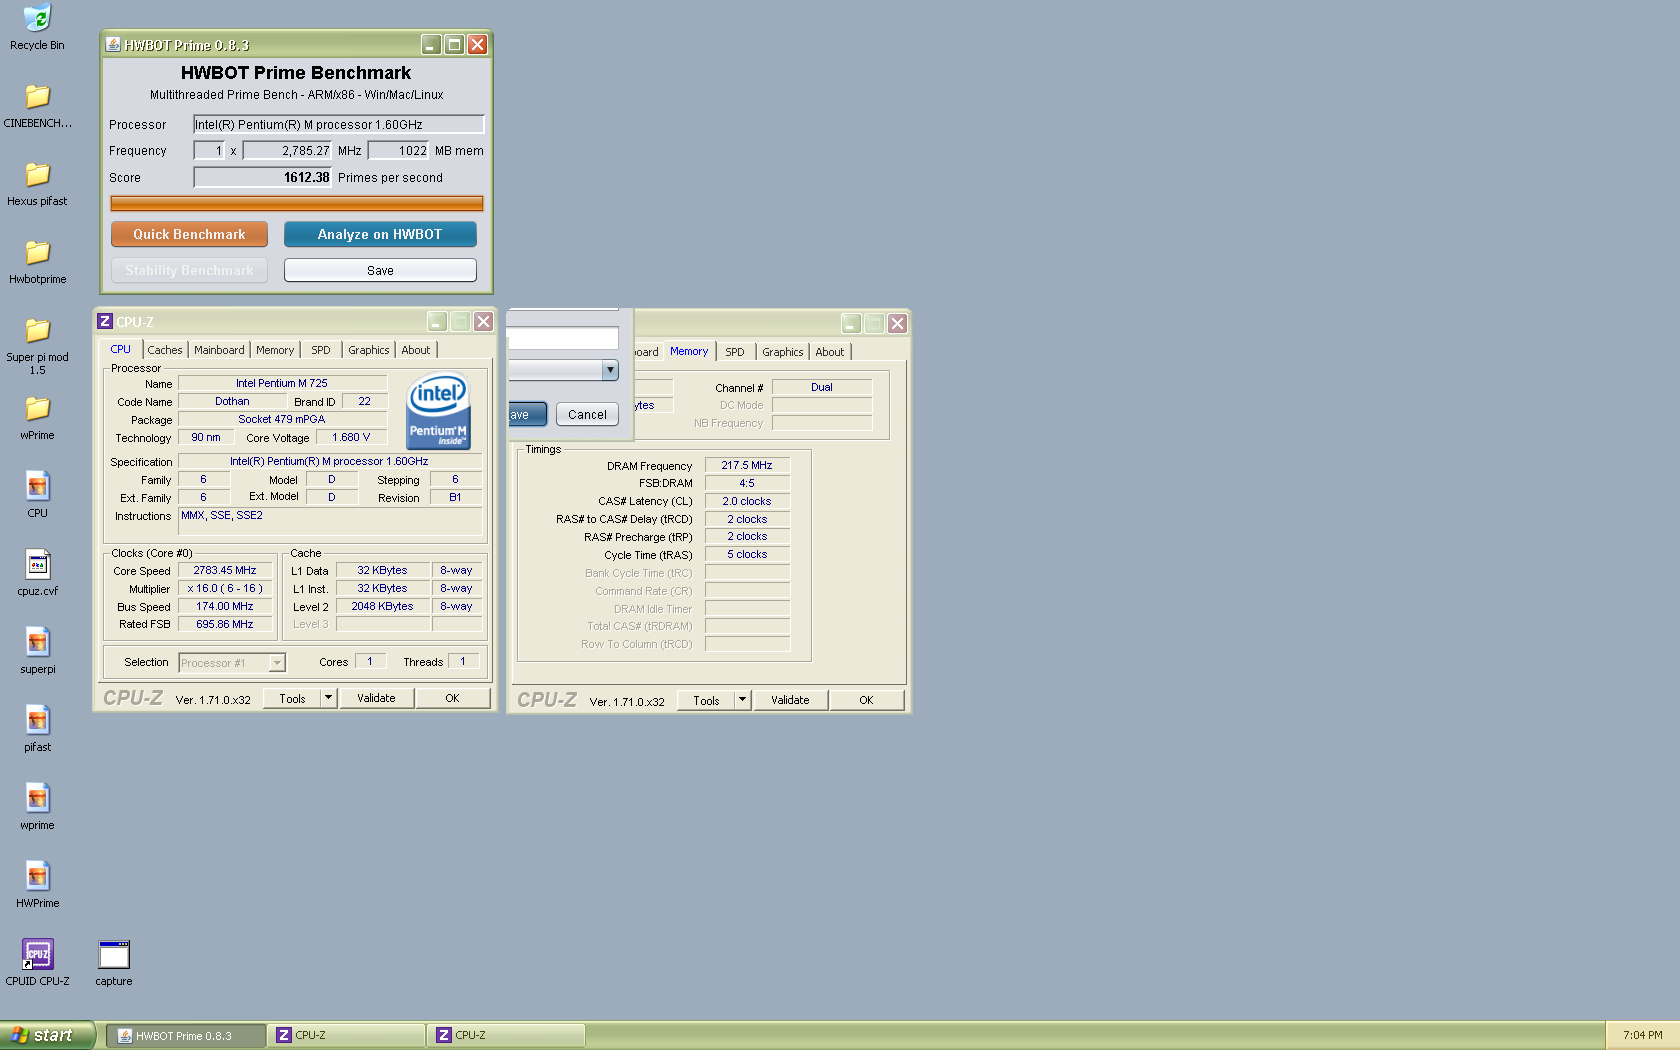
Task: Switch to the Mainboard tab in left CPU-Z
Action: coord(219,350)
